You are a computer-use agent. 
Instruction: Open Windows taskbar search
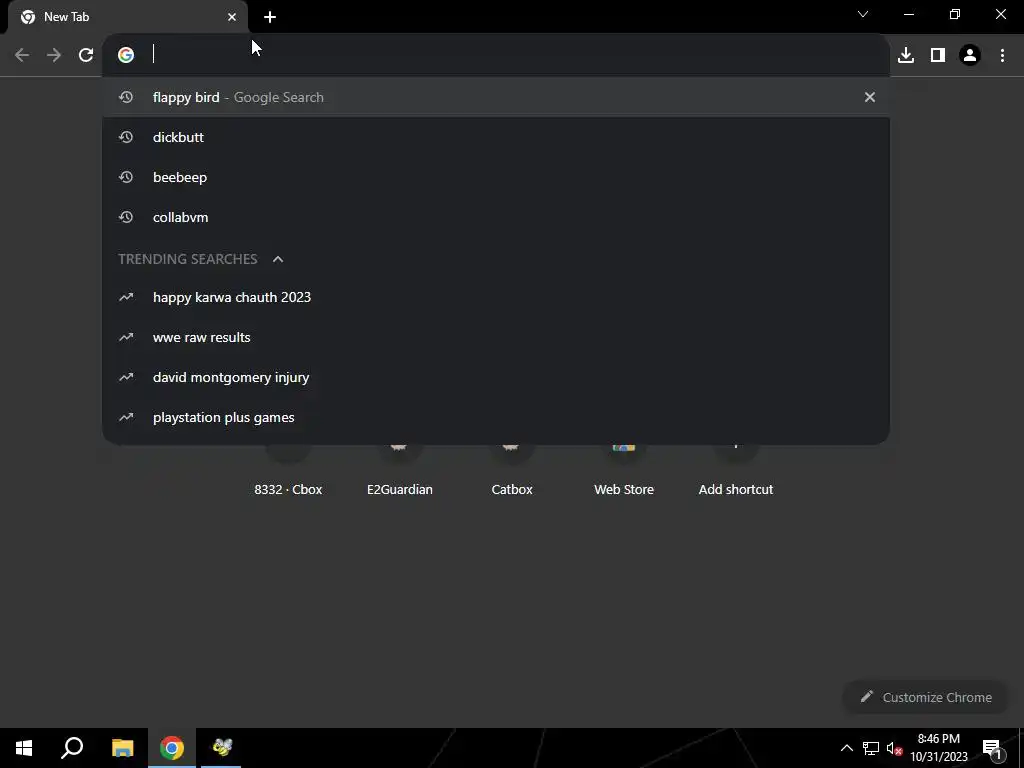pyautogui.click(x=72, y=748)
